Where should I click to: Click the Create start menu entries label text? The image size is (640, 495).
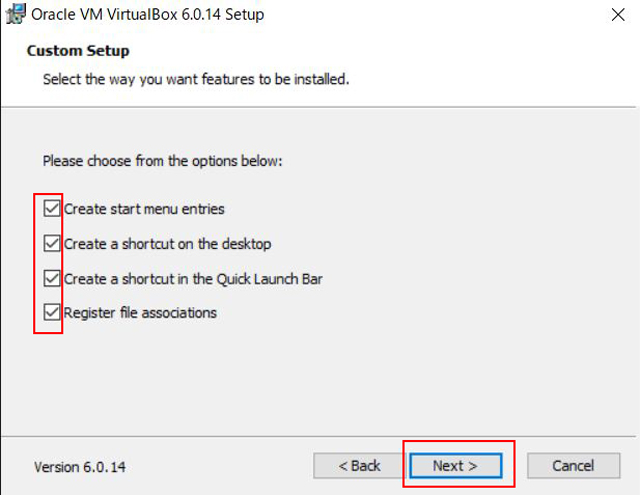[144, 209]
